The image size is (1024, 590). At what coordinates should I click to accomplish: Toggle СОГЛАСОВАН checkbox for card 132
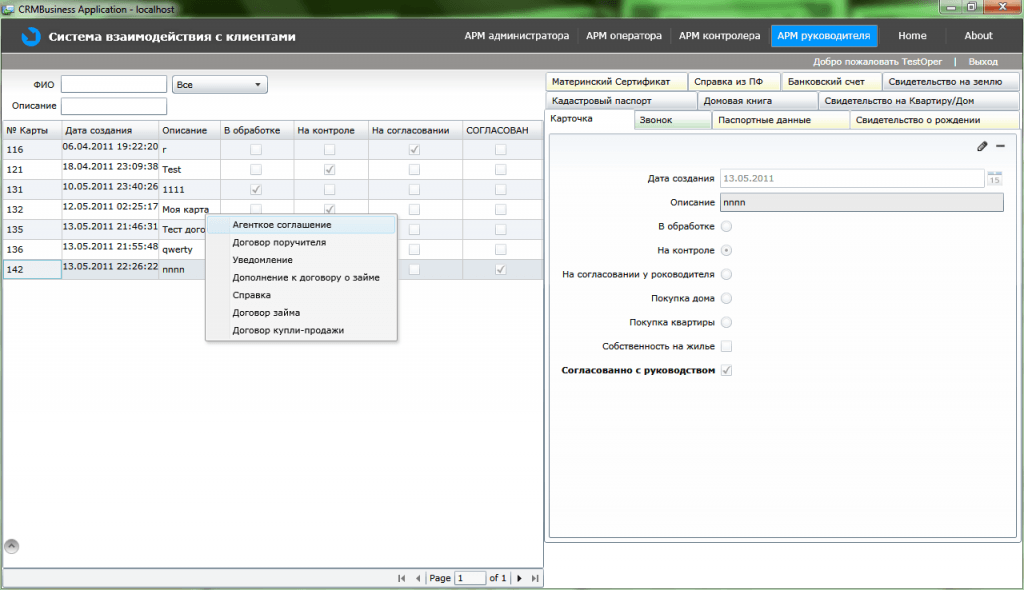click(x=500, y=210)
